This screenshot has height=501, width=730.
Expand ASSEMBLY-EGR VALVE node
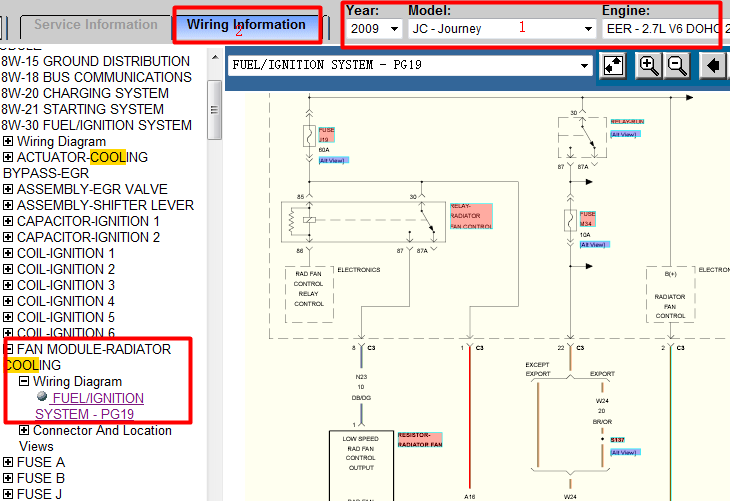point(8,189)
